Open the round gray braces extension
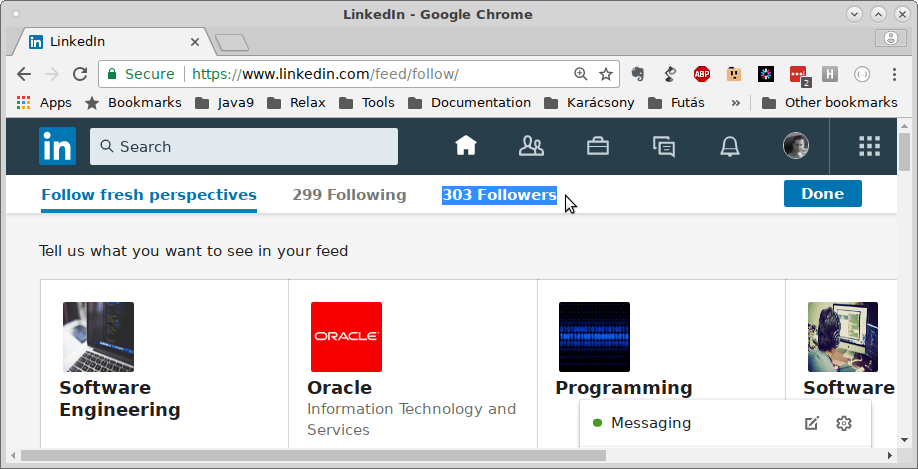The width and height of the screenshot is (918, 469). tap(862, 74)
